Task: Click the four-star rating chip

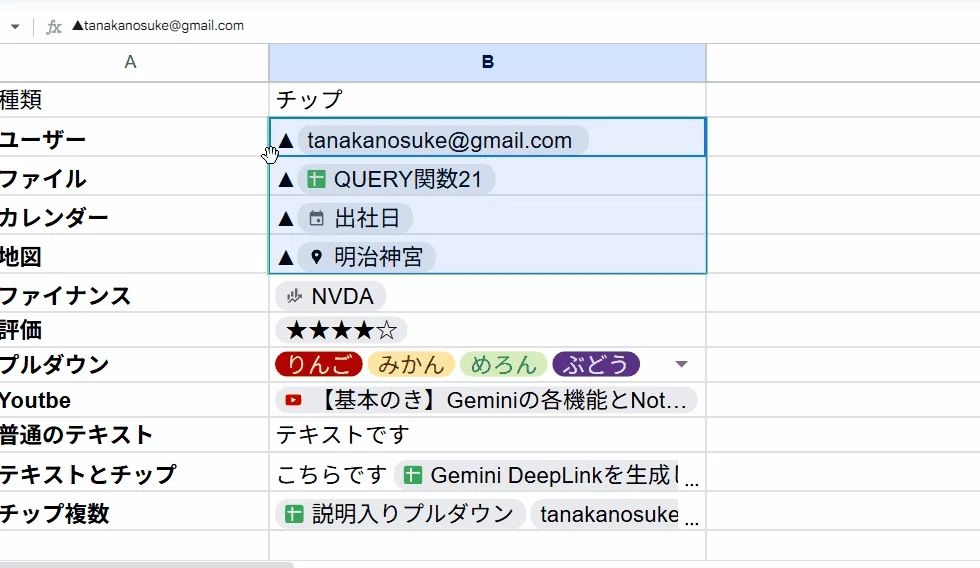Action: [x=341, y=330]
